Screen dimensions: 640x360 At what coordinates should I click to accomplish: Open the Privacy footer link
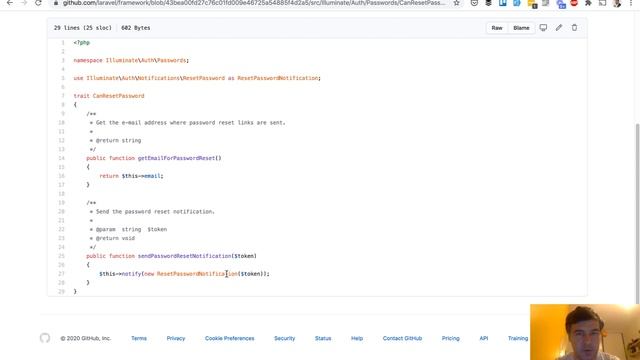tap(176, 338)
